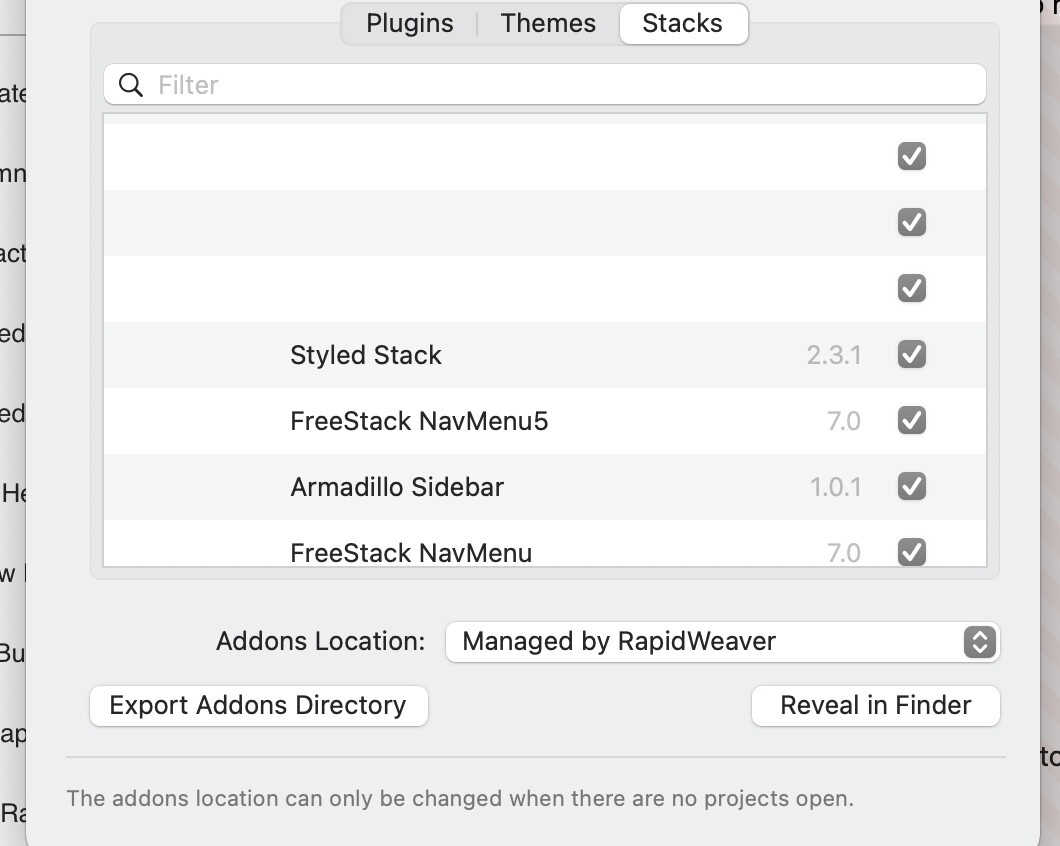Viewport: 1060px width, 846px height.
Task: Click the Styled Stack version number 2.3.1
Action: click(x=834, y=355)
